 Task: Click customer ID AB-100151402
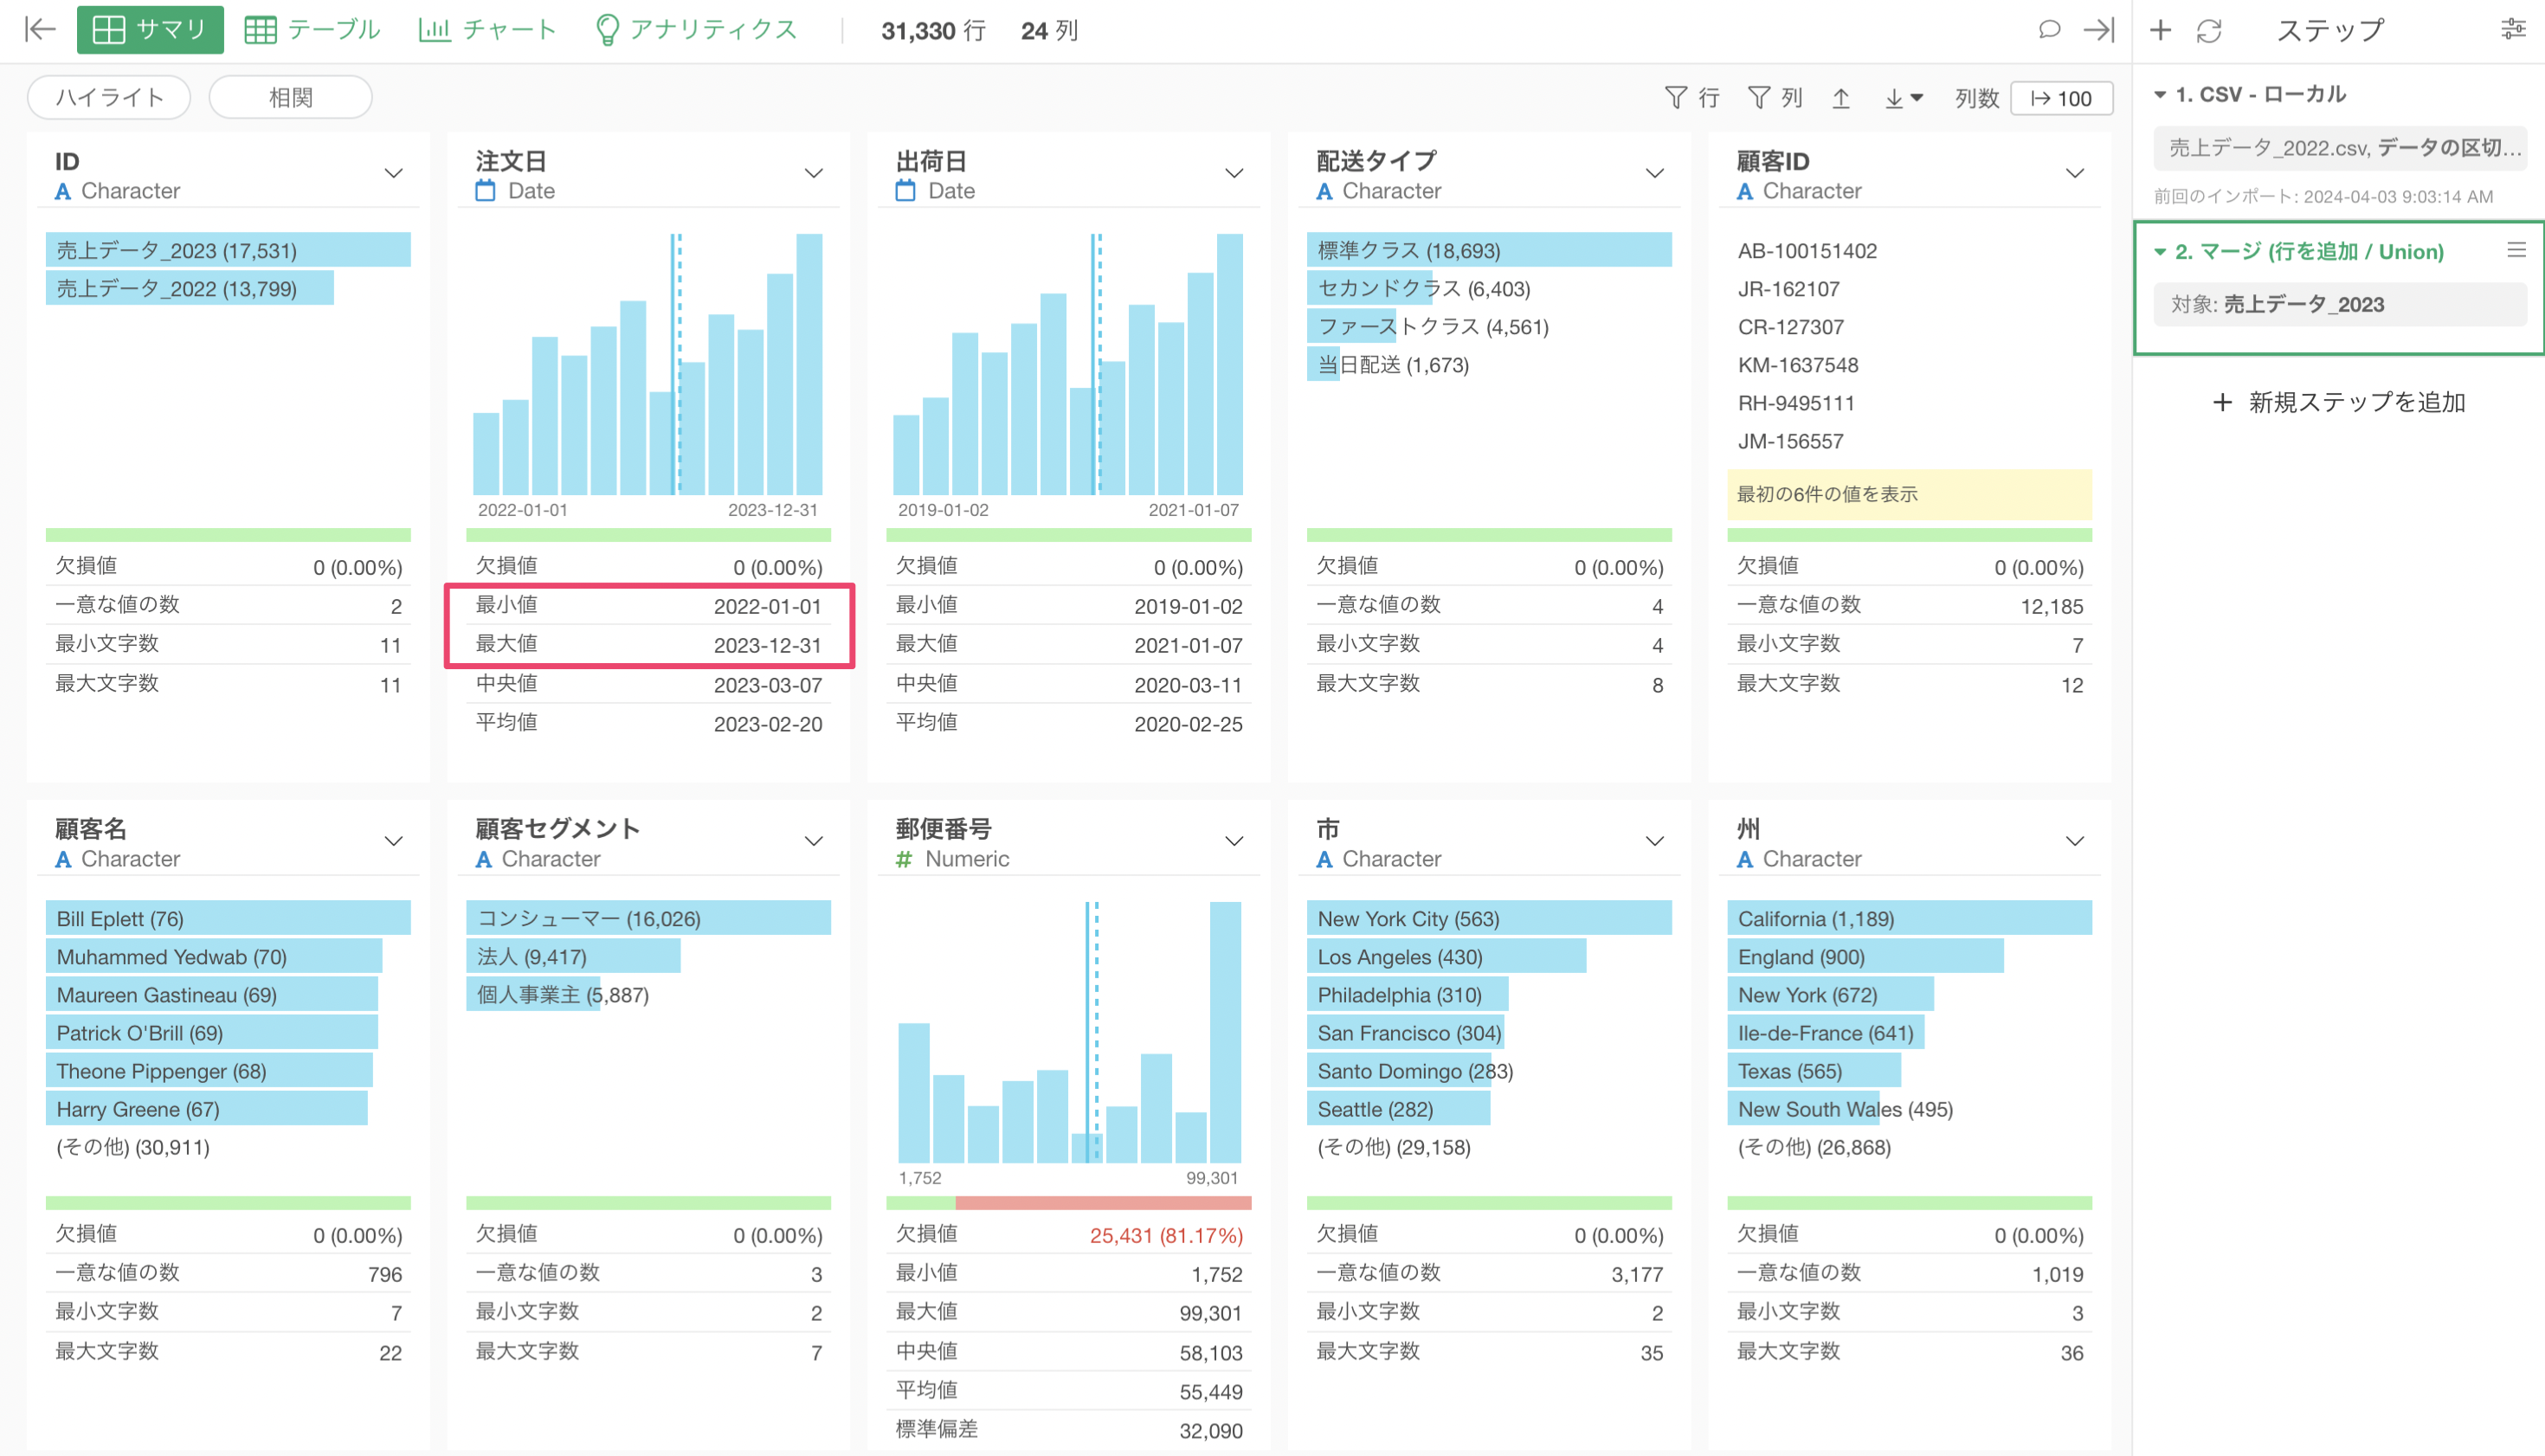click(x=1807, y=251)
